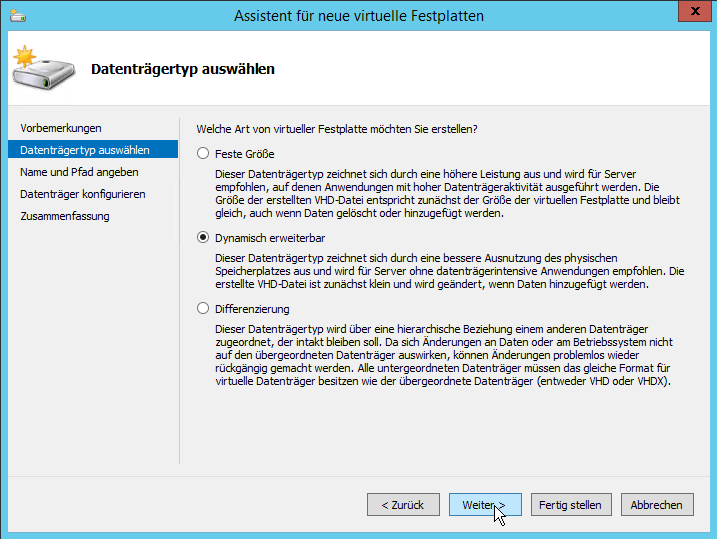The image size is (717, 539).
Task: Go to the 'Vorbemerkungen' step in the sidebar
Action: (x=61, y=128)
